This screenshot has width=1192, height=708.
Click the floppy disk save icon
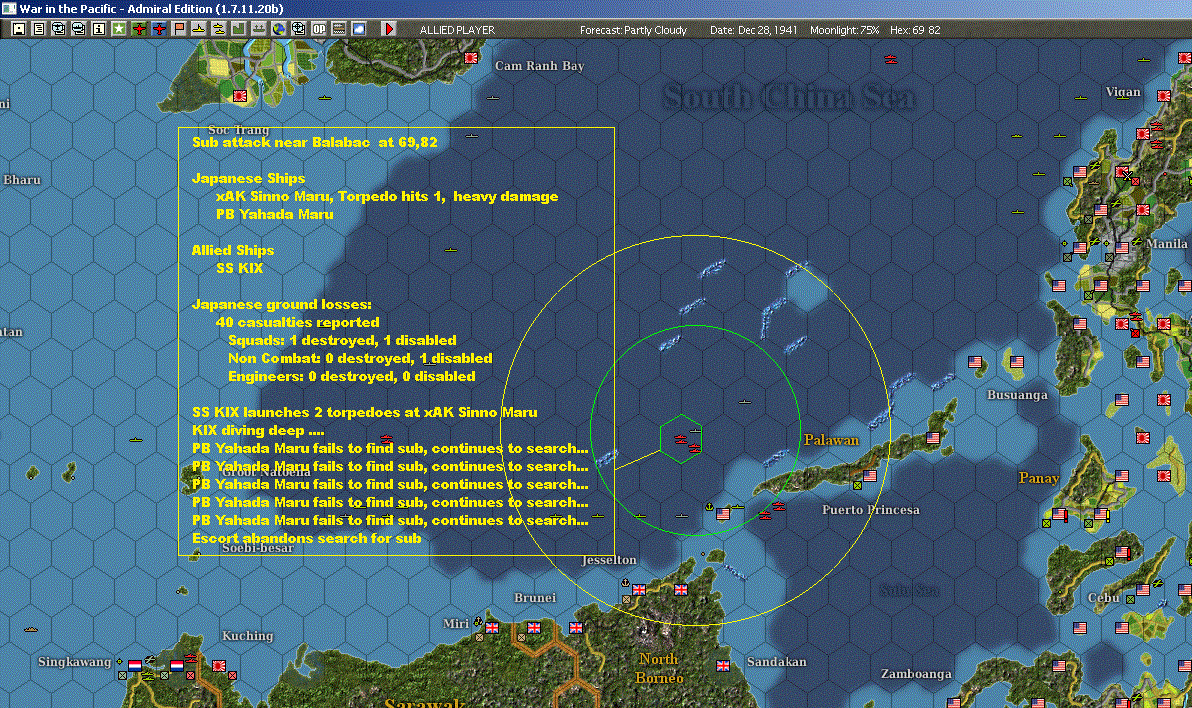click(x=19, y=29)
